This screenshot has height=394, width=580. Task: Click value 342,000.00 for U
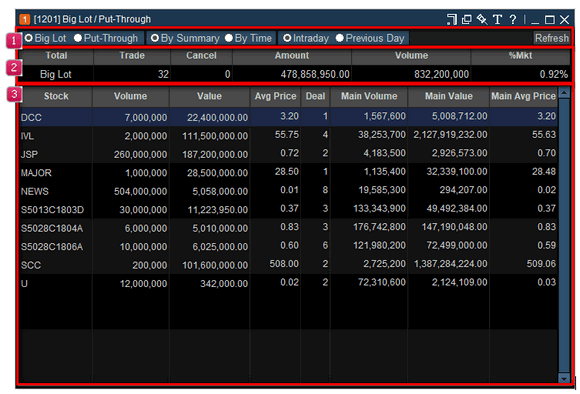(224, 284)
